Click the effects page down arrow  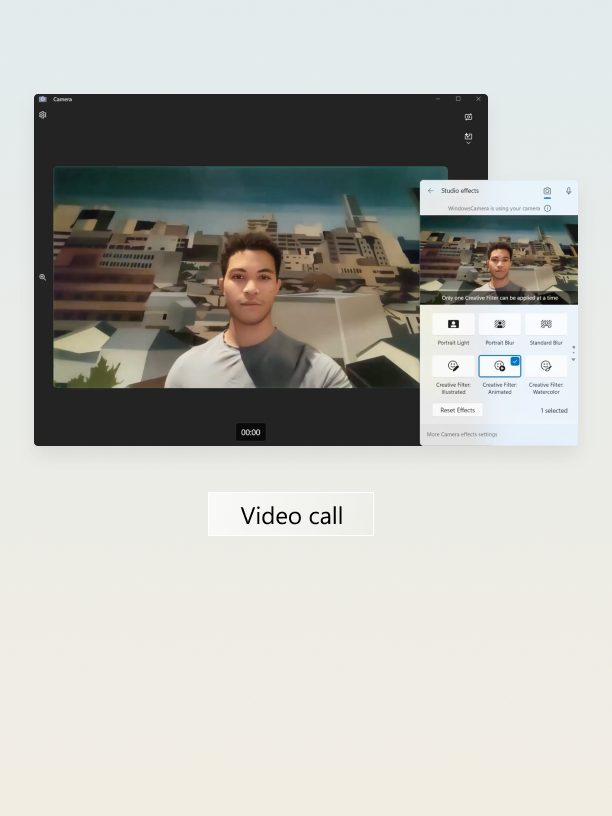[x=573, y=360]
